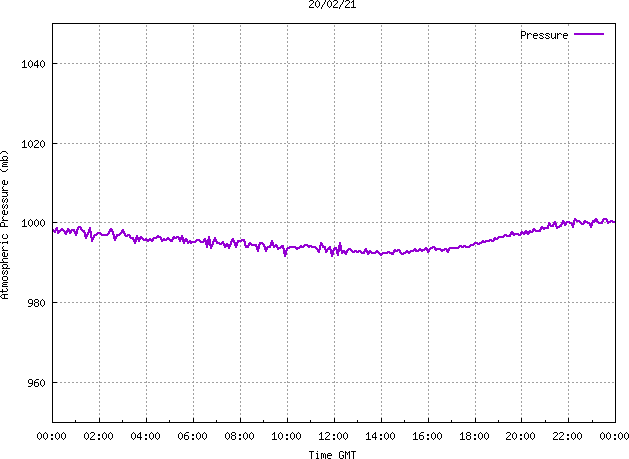629x459 pixels.
Task: Click the pressure curve minimum near 14:00
Action: click(x=381, y=254)
